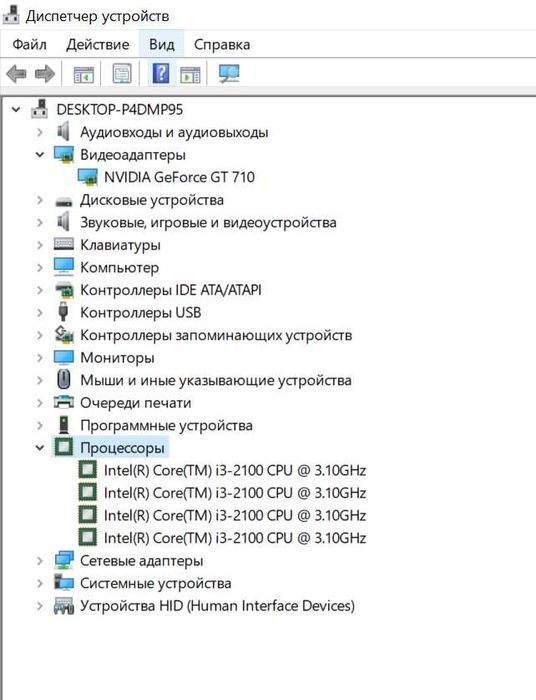Click the blue Help question mark icon
This screenshot has width=536, height=700.
point(161,73)
